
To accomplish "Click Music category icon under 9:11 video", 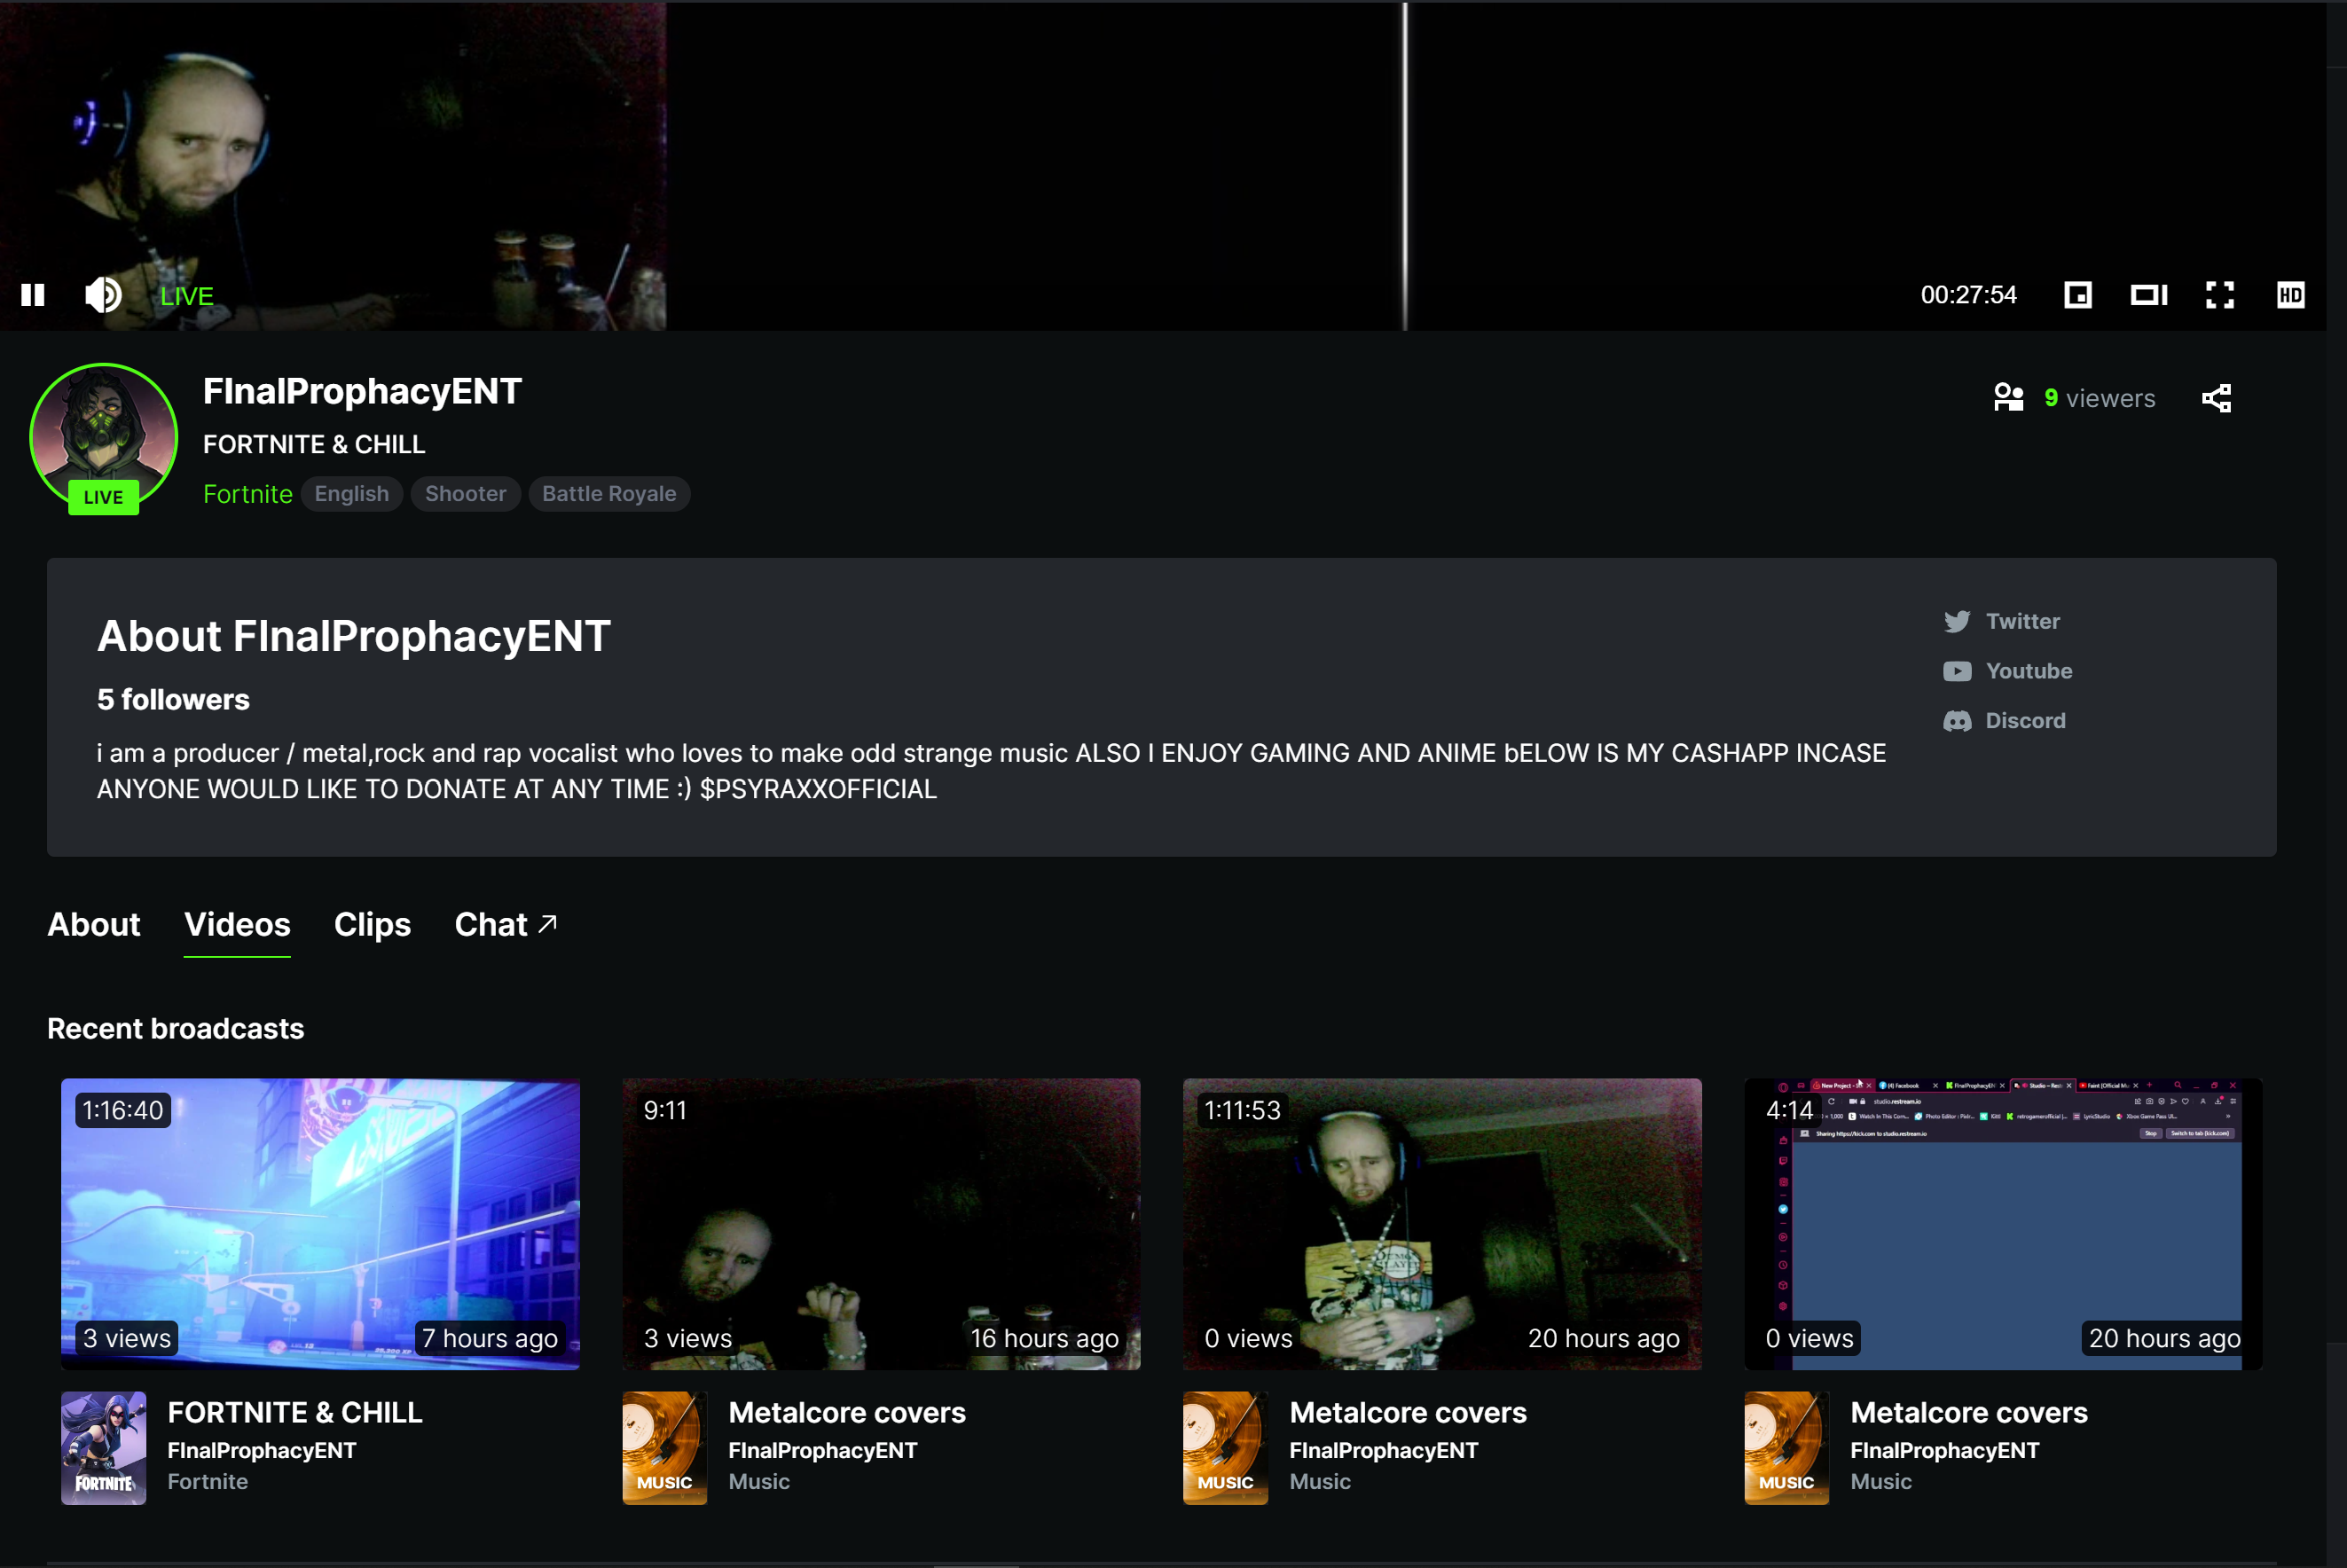I will [665, 1448].
